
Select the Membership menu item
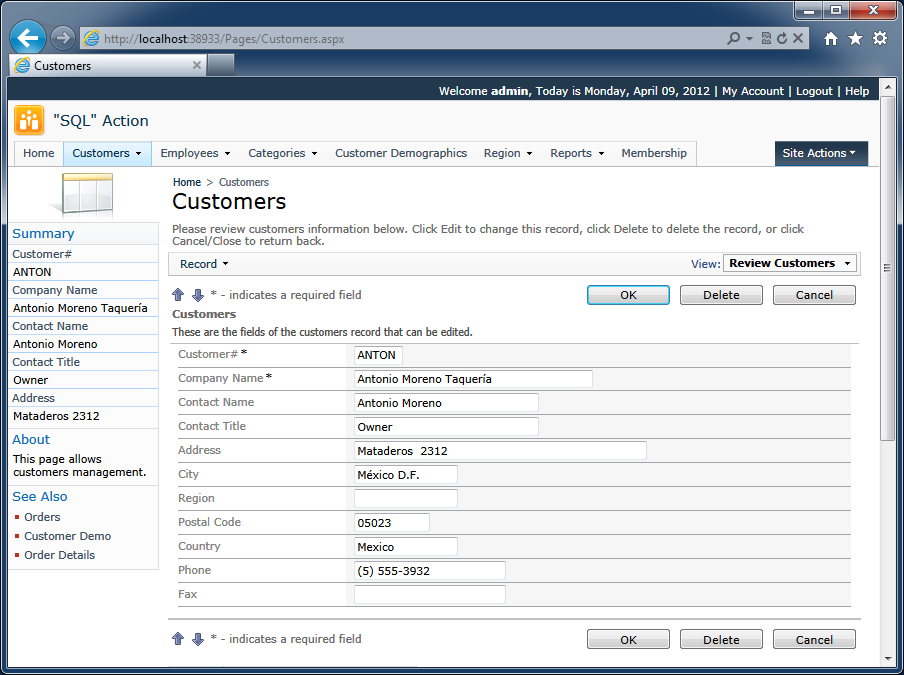tap(654, 153)
